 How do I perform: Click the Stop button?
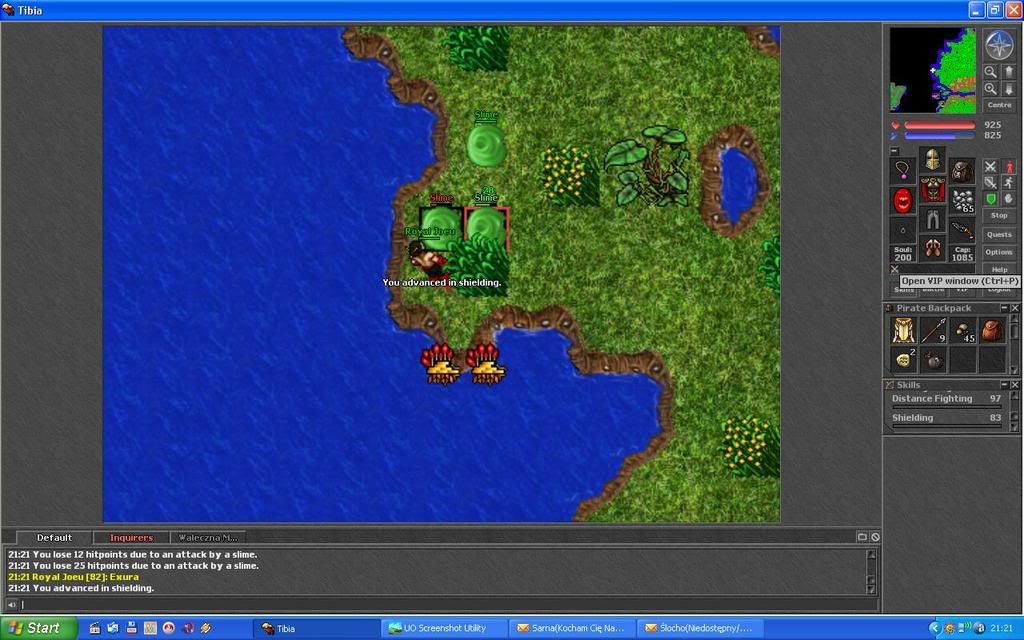(999, 216)
